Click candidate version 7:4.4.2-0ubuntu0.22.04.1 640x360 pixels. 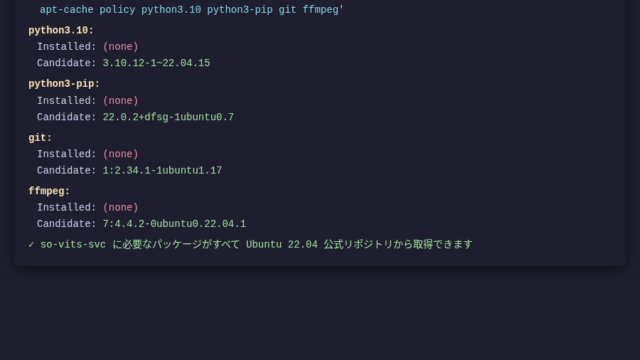(174, 224)
